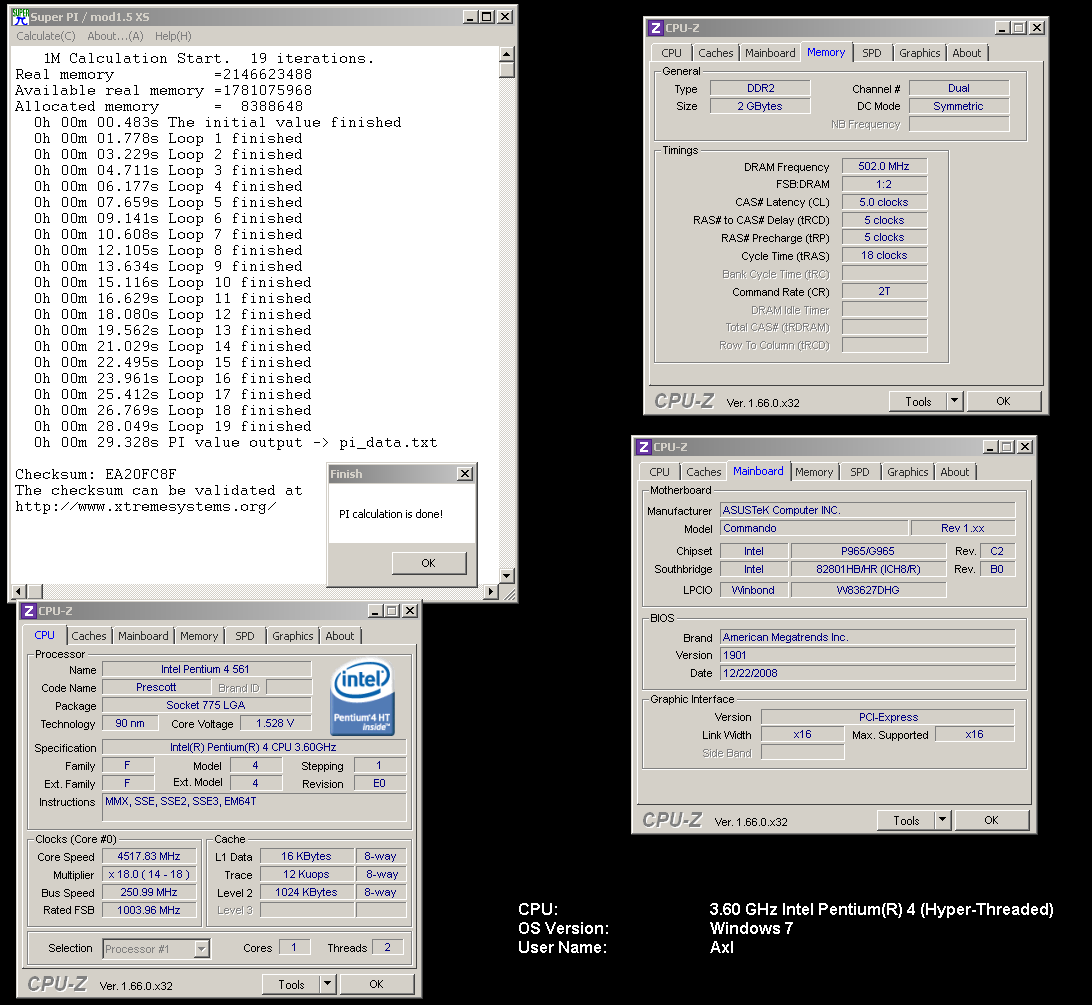Click the Loop 19 finished line
The height and width of the screenshot is (1005, 1092).
tap(173, 426)
